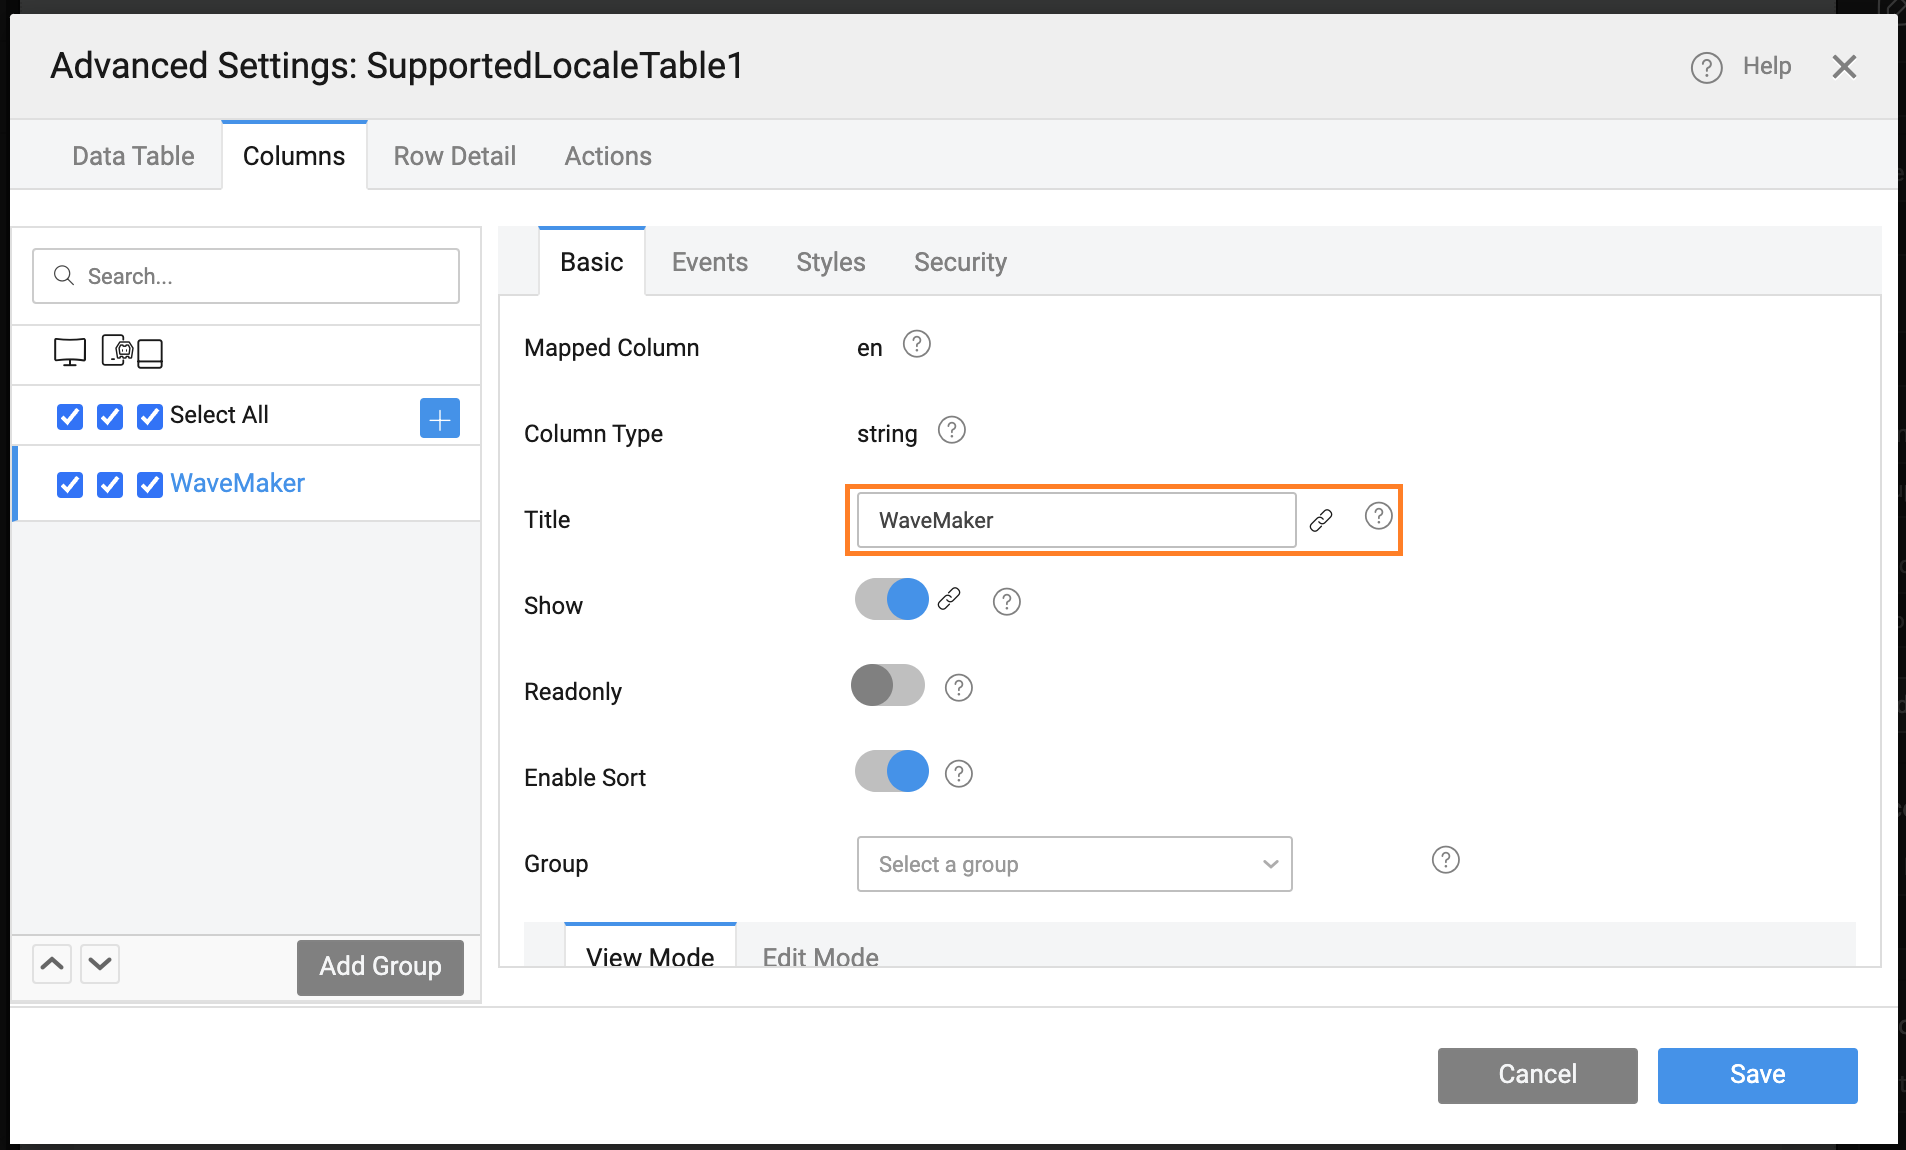Disable the Show toggle

pyautogui.click(x=891, y=599)
